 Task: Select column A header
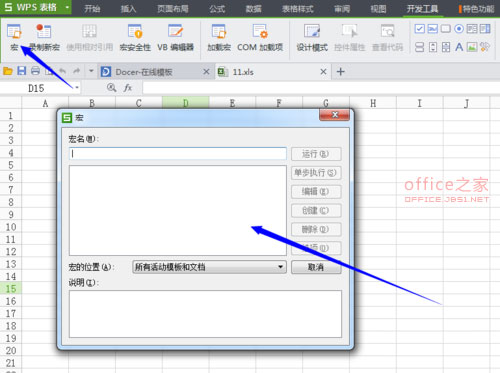click(45, 103)
